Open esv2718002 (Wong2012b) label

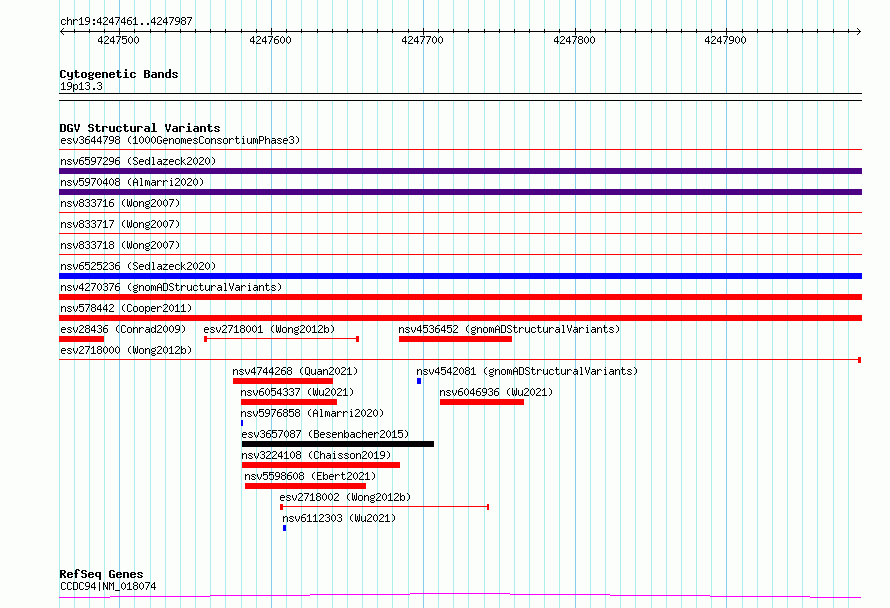345,497
